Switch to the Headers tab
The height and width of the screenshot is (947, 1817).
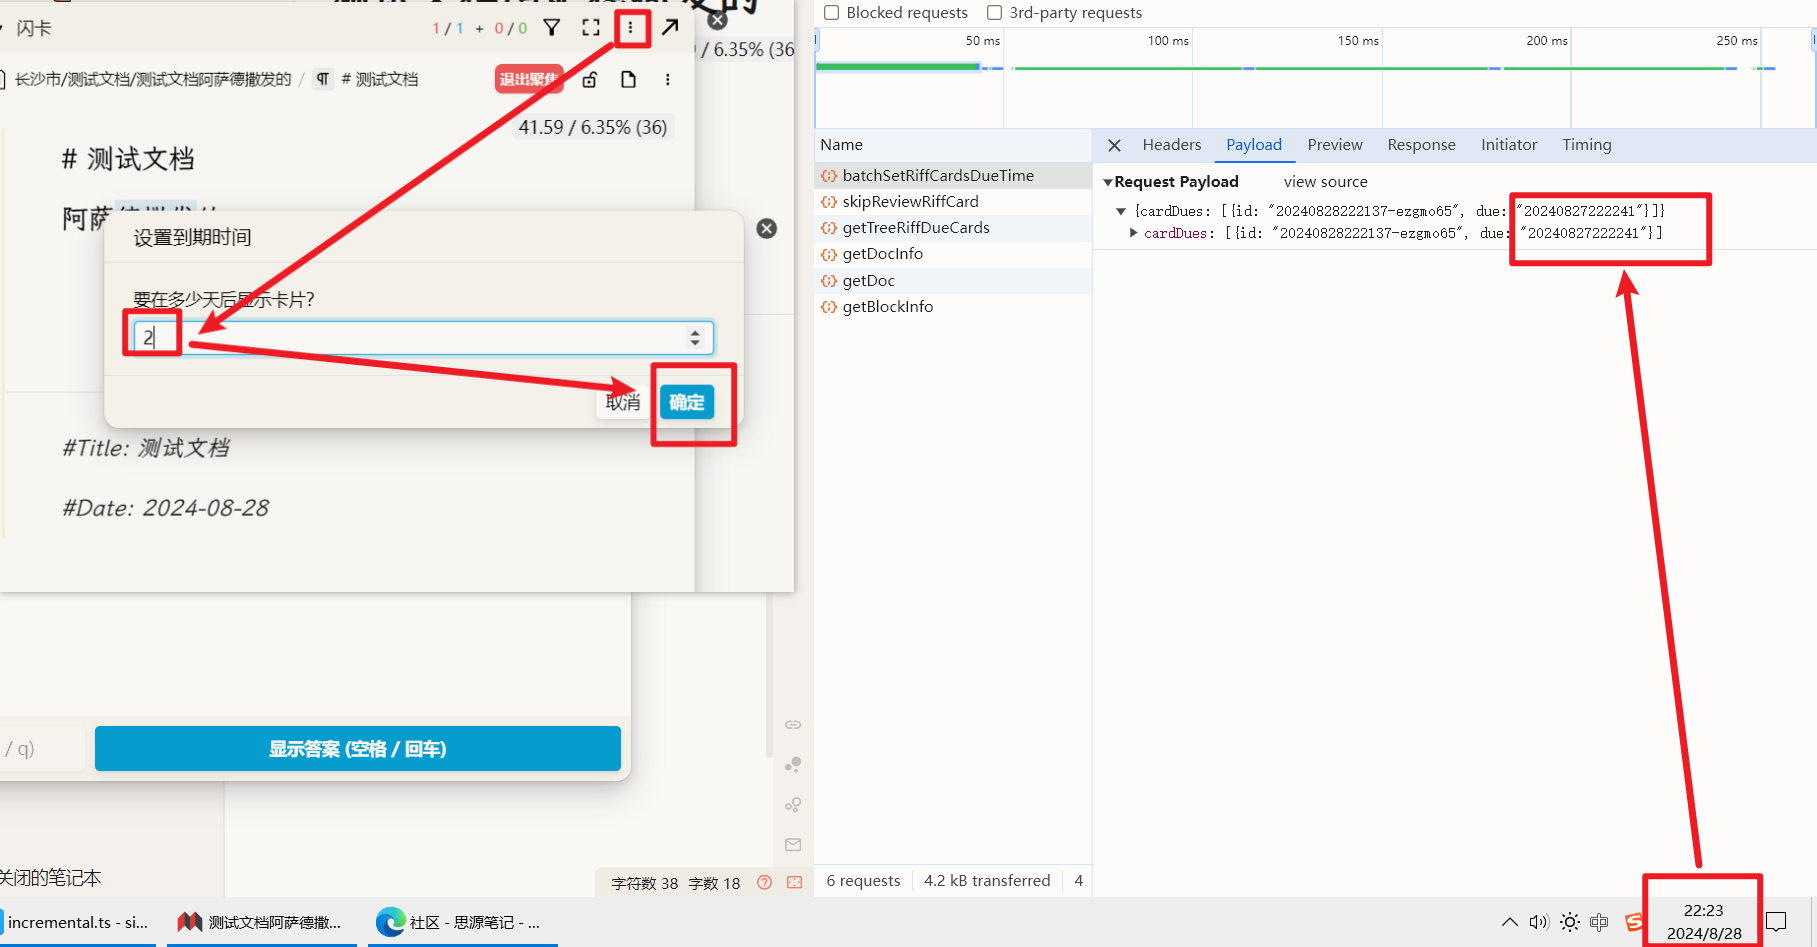pyautogui.click(x=1172, y=145)
